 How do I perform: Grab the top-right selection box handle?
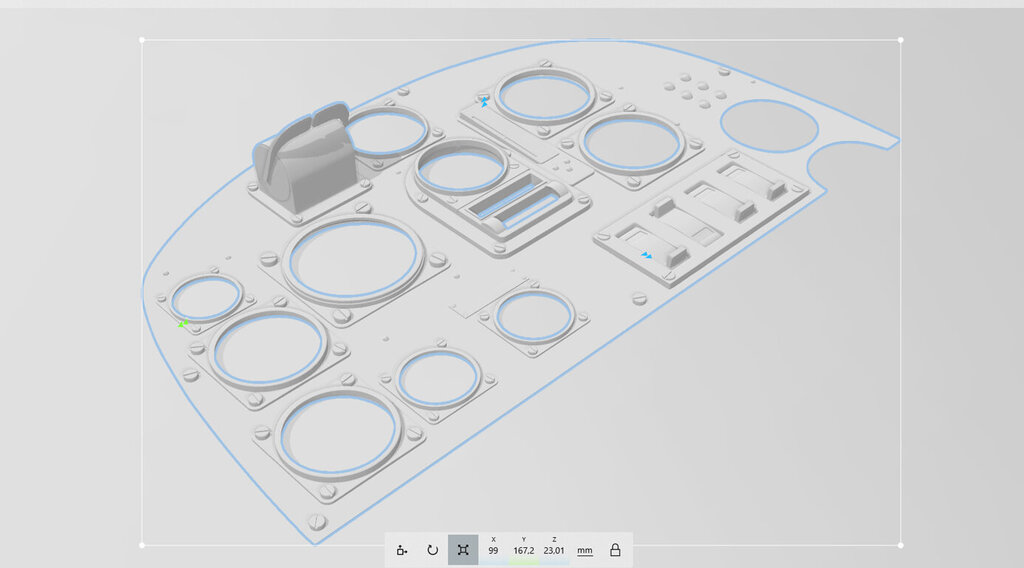pos(900,40)
